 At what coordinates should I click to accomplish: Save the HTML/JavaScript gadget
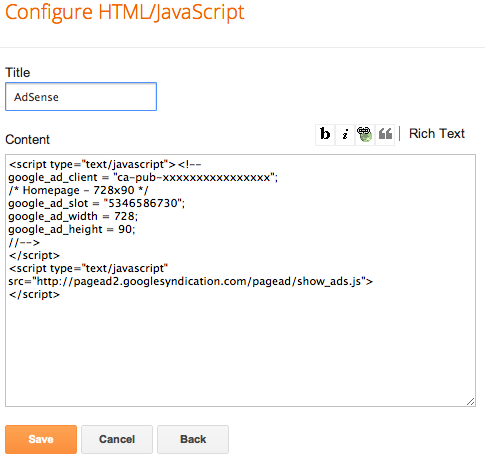(x=41, y=439)
